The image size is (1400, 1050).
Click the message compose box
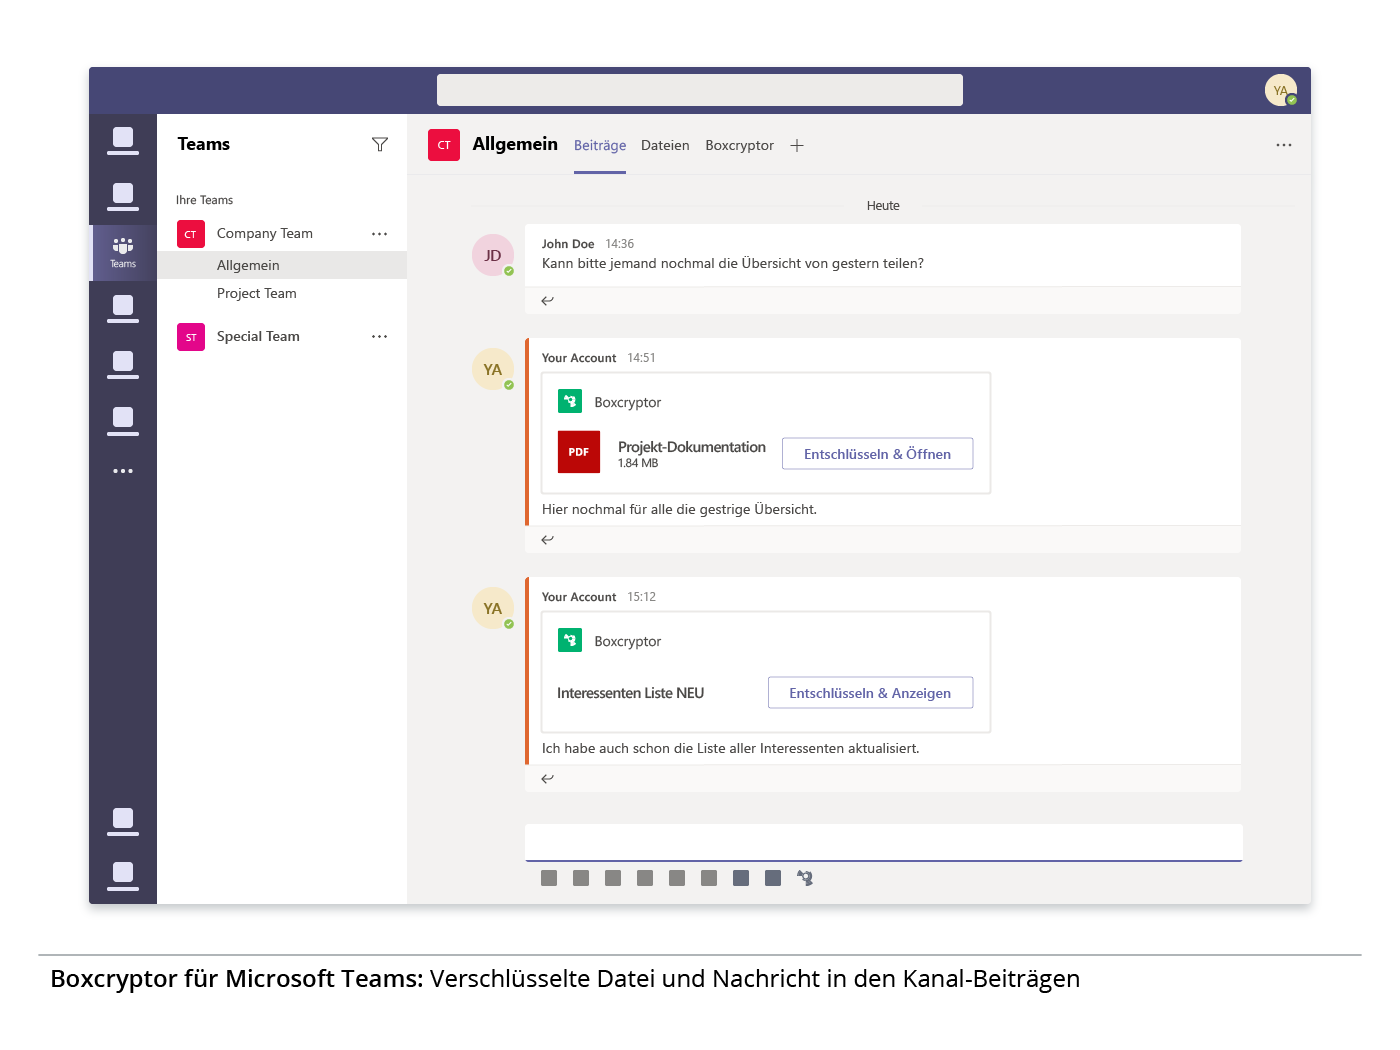[884, 842]
